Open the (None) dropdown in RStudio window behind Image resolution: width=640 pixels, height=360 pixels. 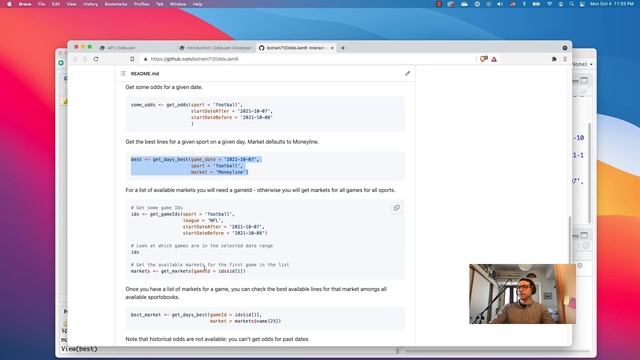583,64
